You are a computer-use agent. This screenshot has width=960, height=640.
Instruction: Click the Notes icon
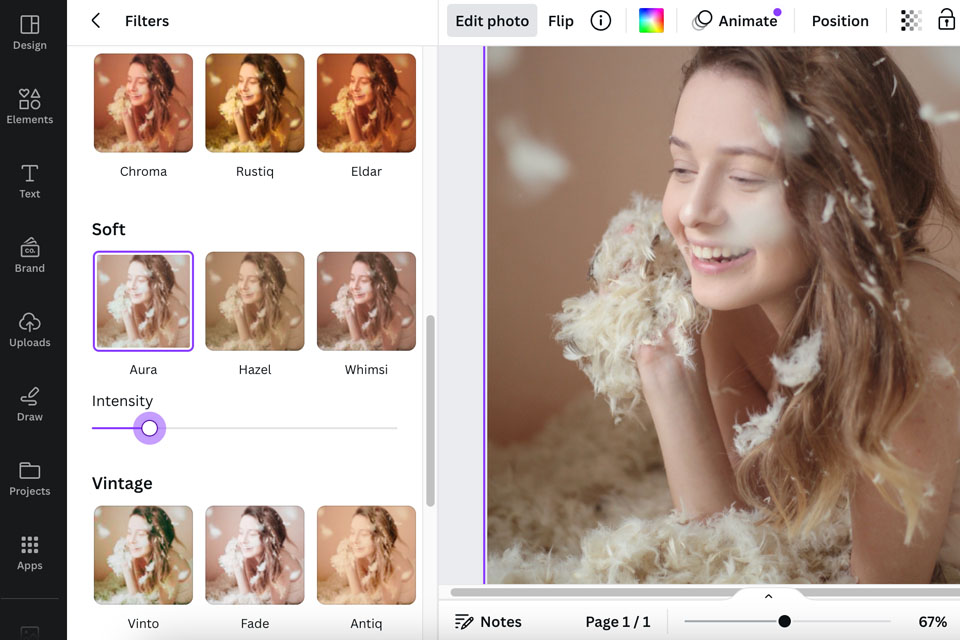click(x=463, y=622)
